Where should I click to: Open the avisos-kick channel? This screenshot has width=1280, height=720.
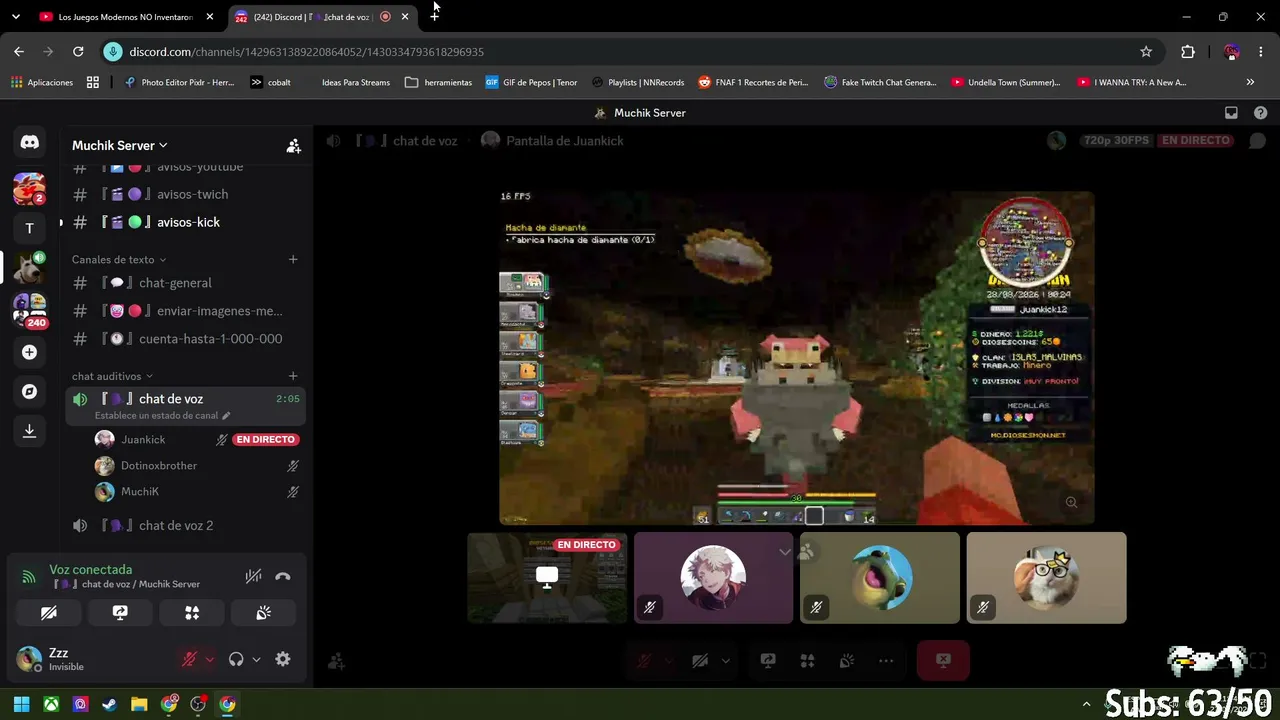click(x=186, y=222)
